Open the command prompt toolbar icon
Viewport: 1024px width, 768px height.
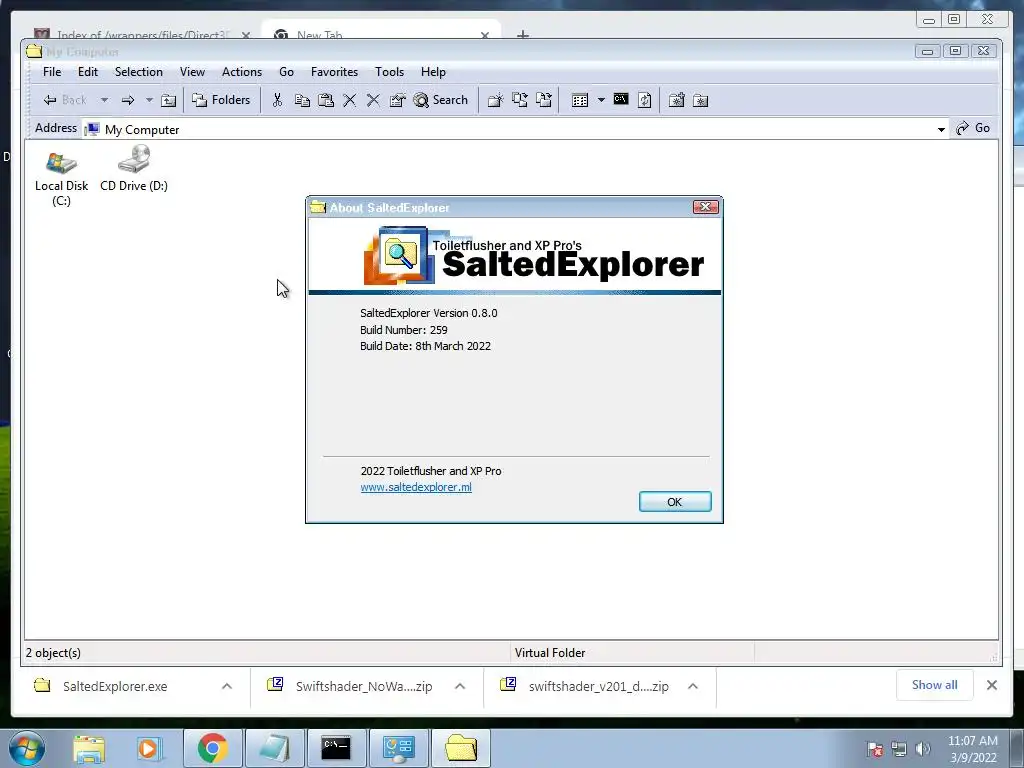click(620, 100)
